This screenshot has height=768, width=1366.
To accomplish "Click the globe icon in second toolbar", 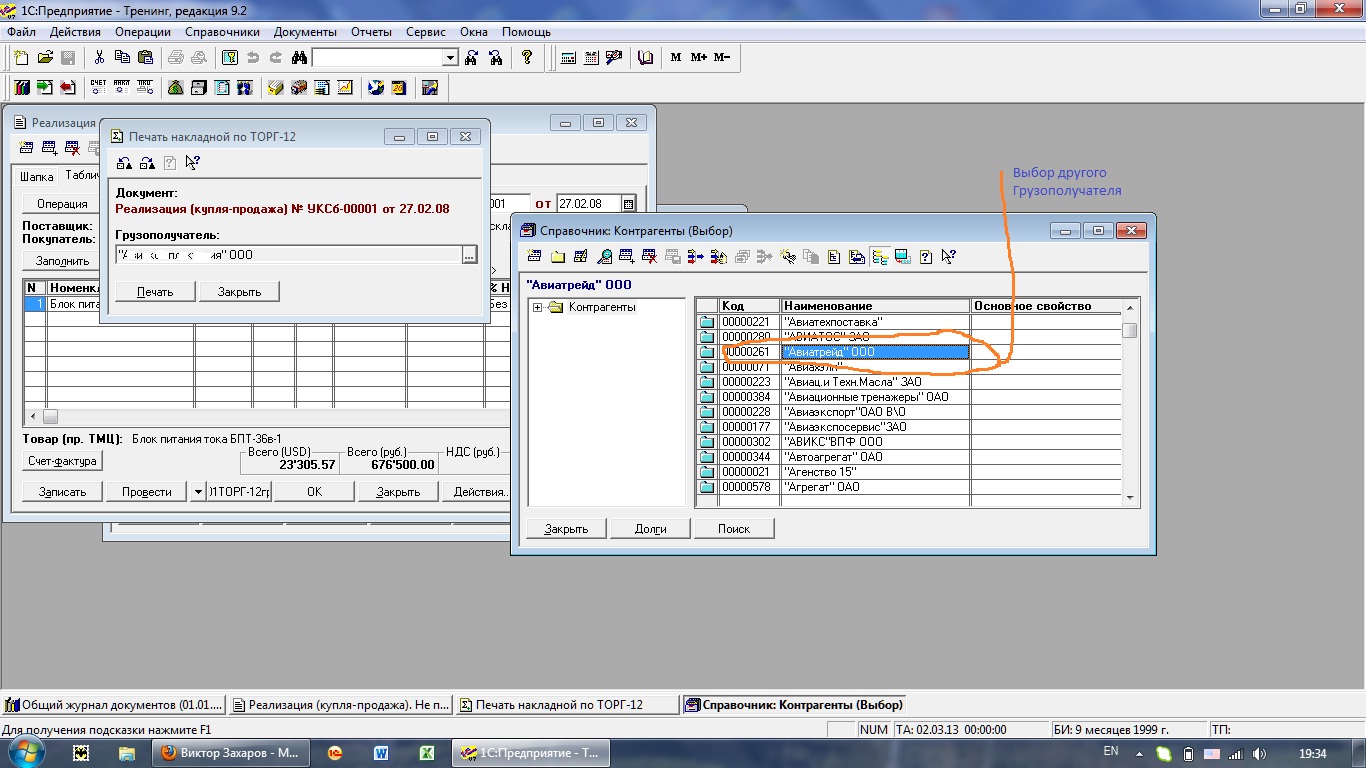I will [376, 87].
